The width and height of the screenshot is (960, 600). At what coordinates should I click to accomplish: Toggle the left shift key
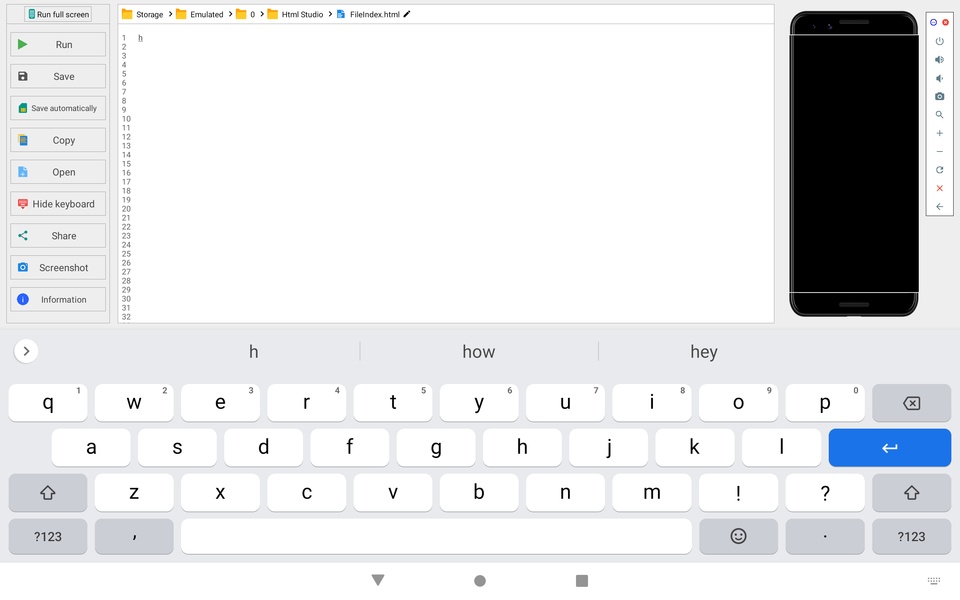(x=48, y=492)
